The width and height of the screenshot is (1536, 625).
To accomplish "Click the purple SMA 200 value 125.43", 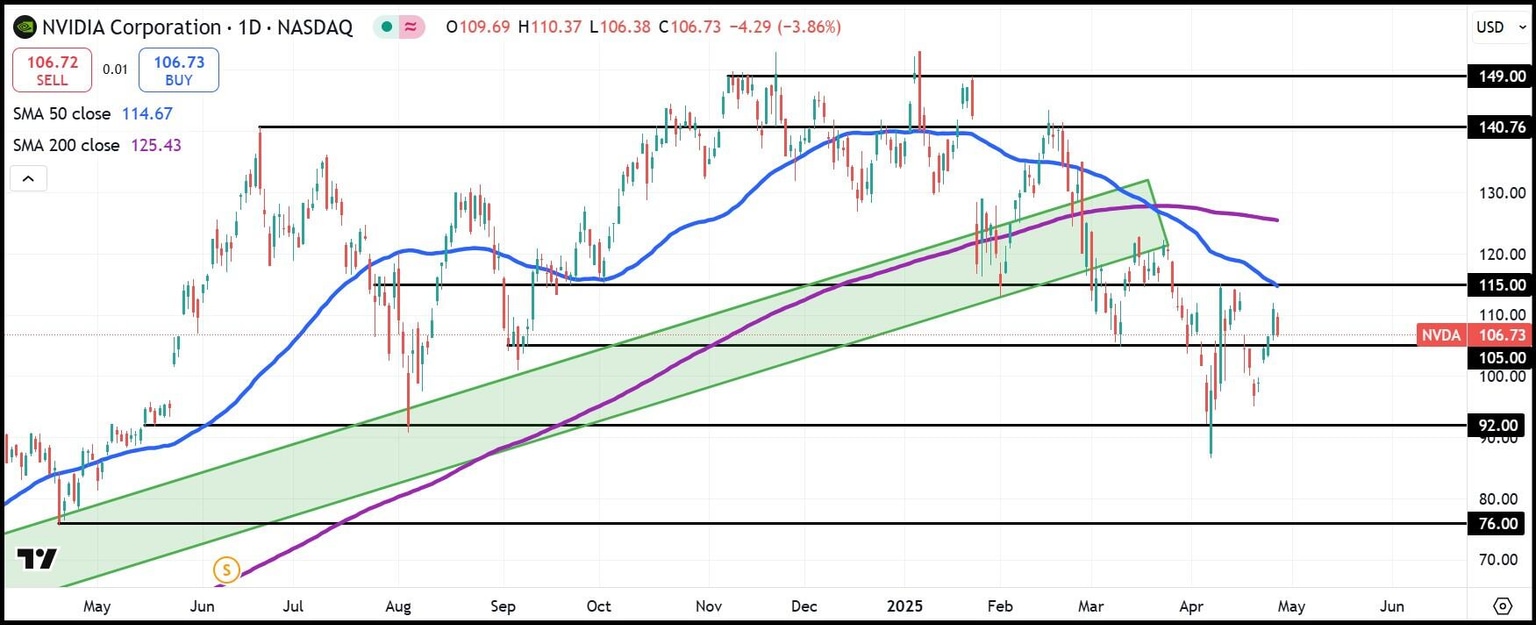I will coord(155,145).
